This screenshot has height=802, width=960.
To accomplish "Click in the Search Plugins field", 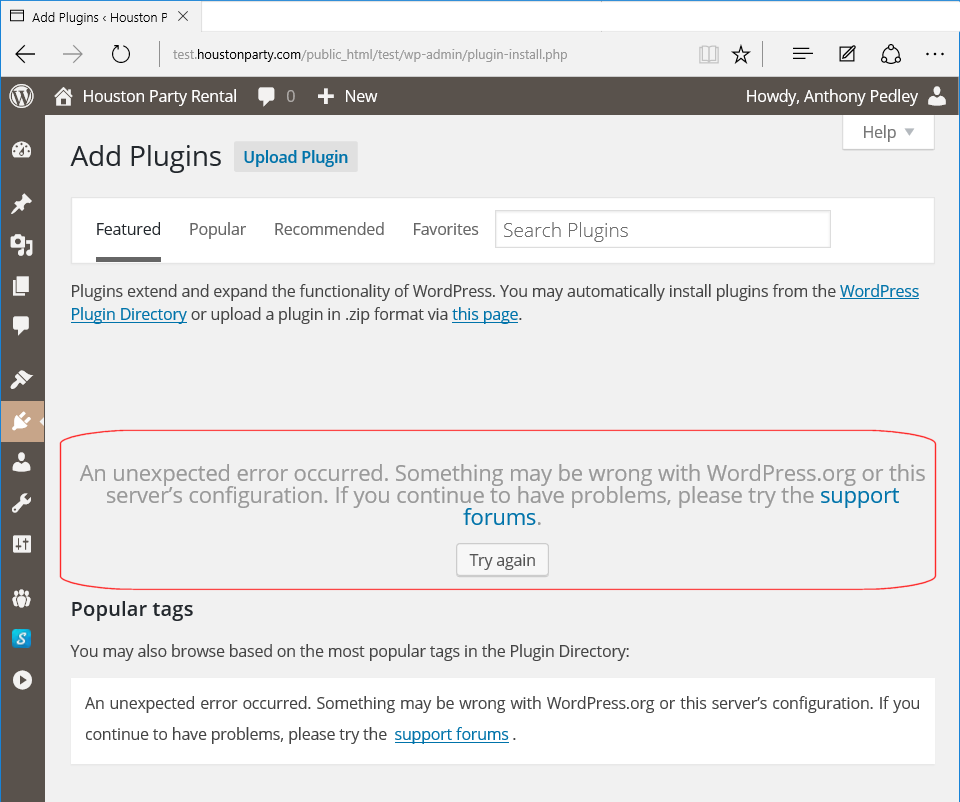I will (662, 230).
